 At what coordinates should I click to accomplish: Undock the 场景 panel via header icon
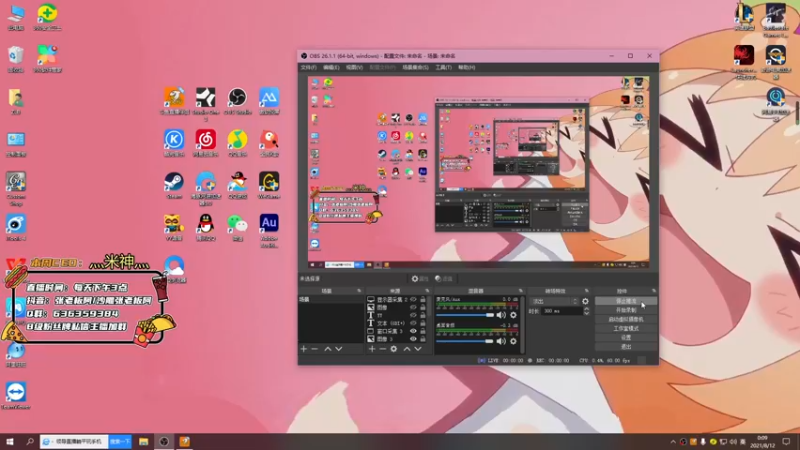coord(359,291)
